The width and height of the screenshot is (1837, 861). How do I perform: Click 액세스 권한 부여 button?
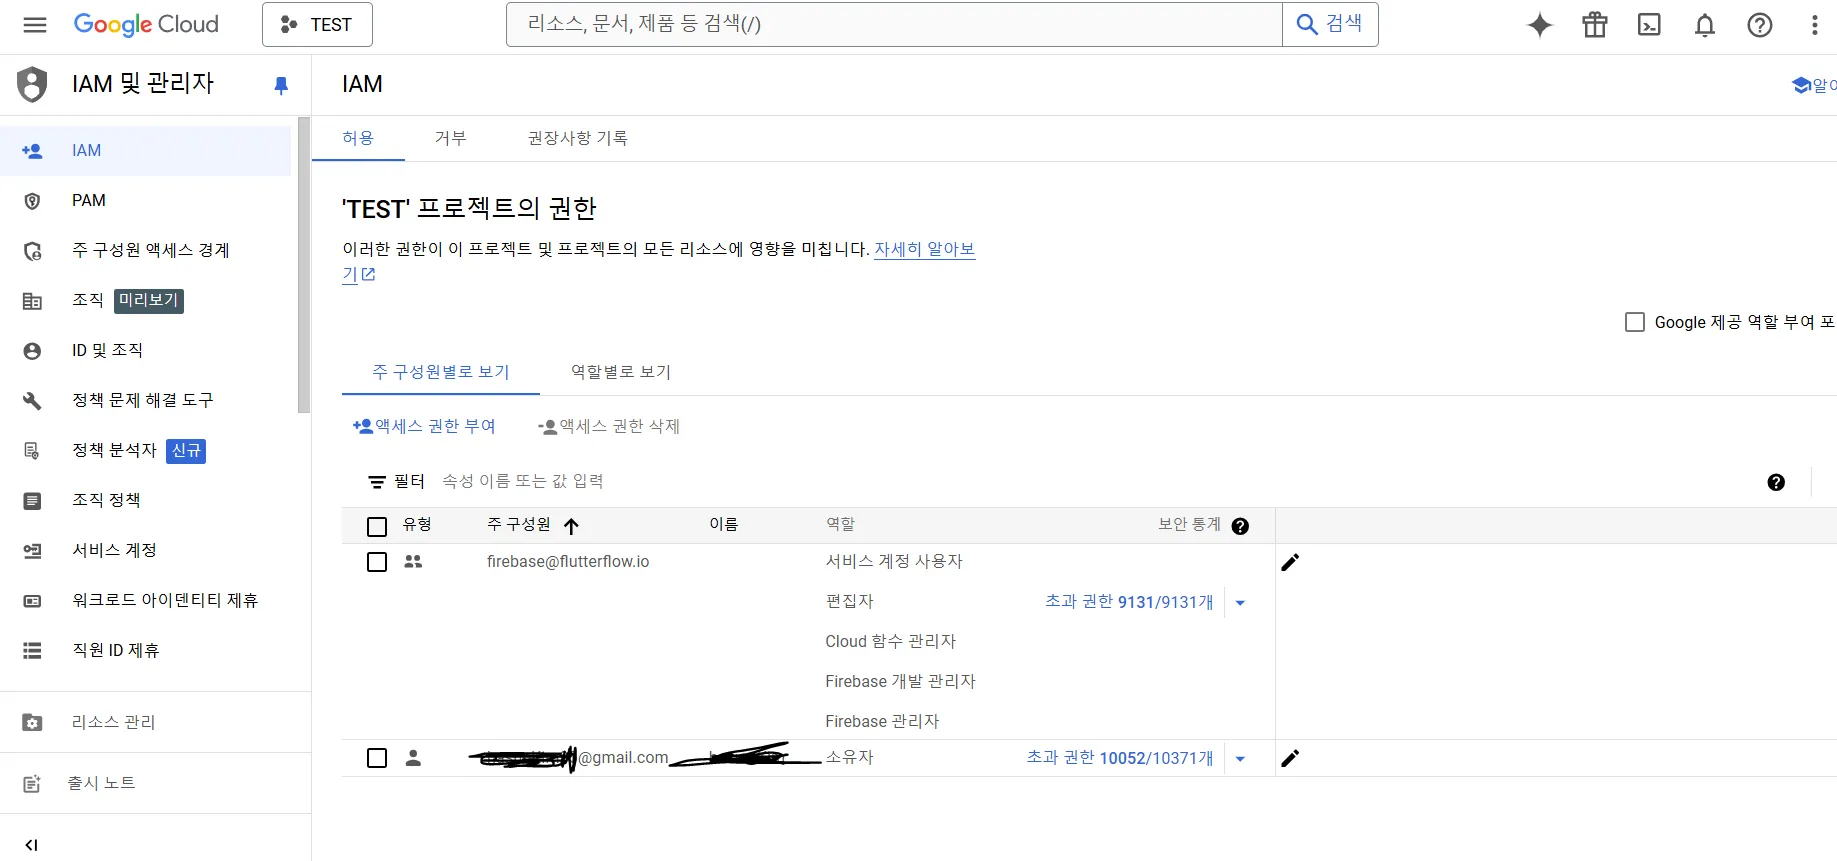point(424,426)
